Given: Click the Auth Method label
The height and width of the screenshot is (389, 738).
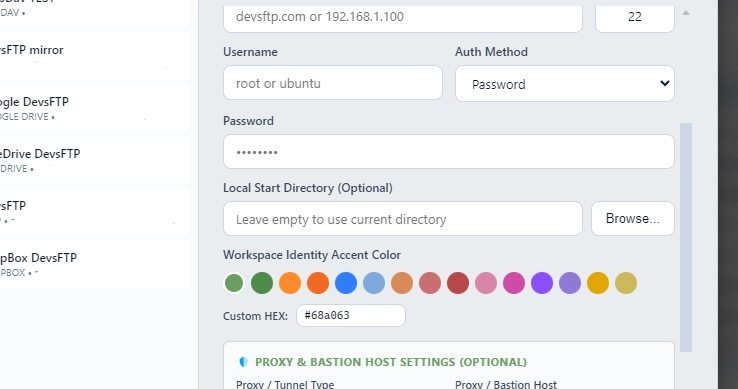Looking at the screenshot, I should pos(491,52).
